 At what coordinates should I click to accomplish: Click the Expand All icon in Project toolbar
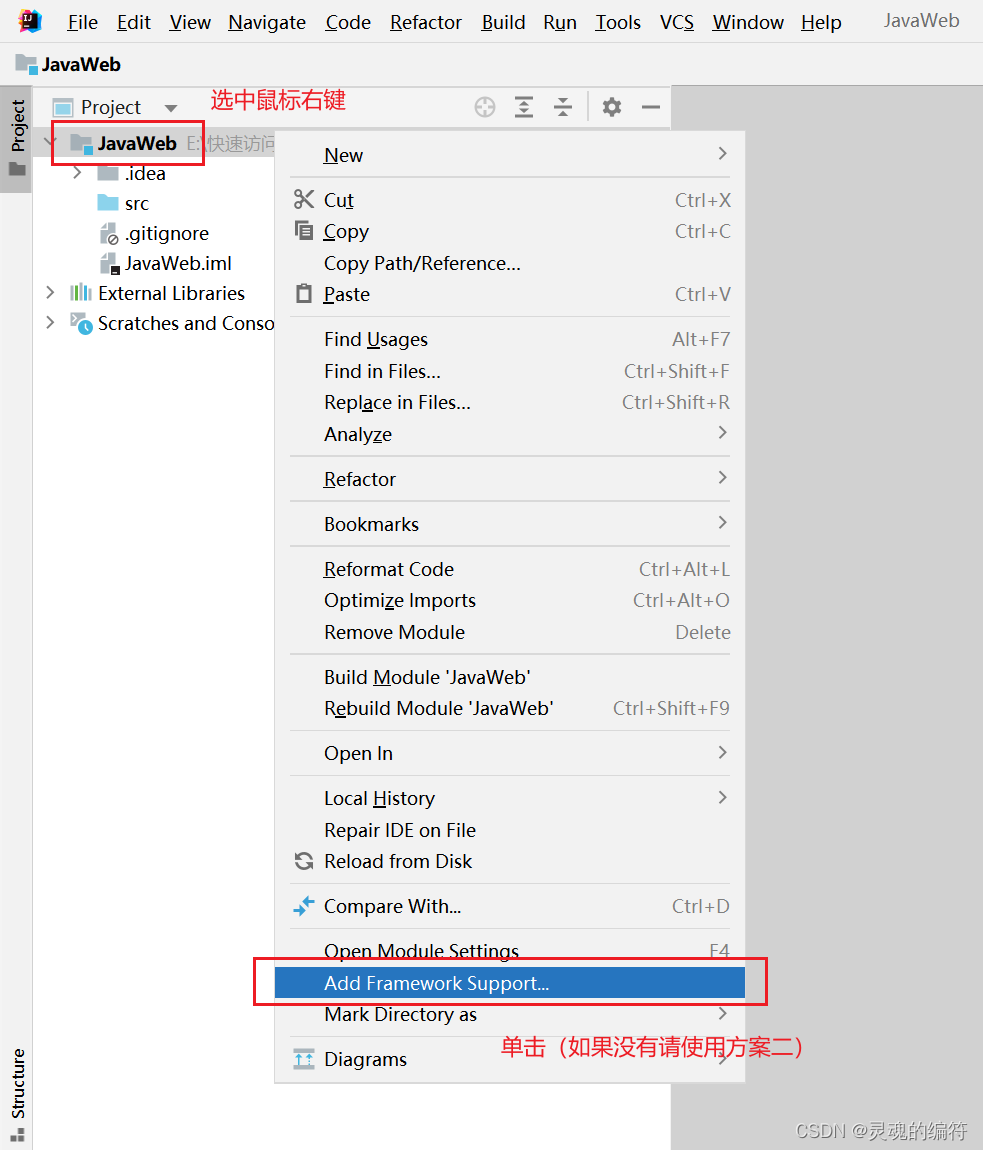(524, 107)
